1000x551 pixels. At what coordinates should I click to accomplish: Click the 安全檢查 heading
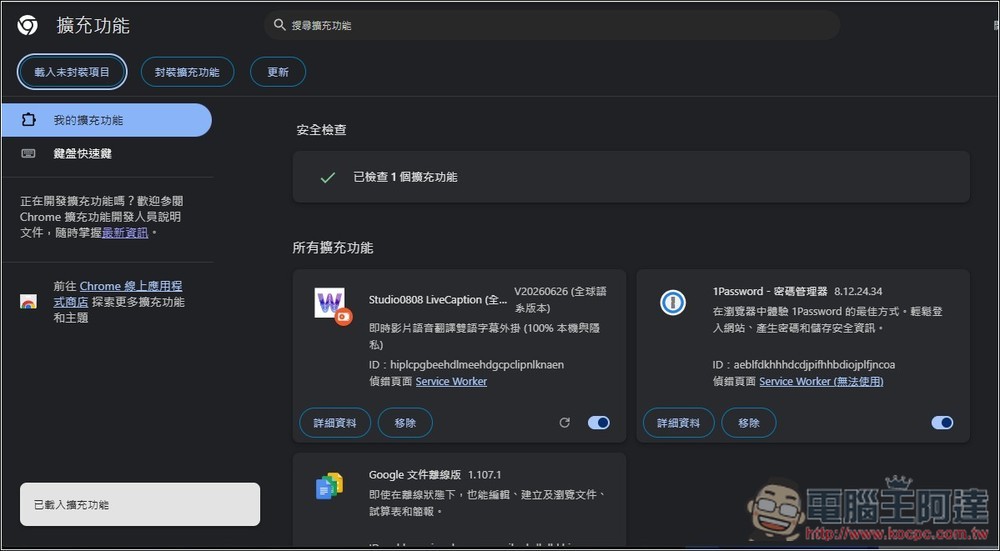[322, 130]
